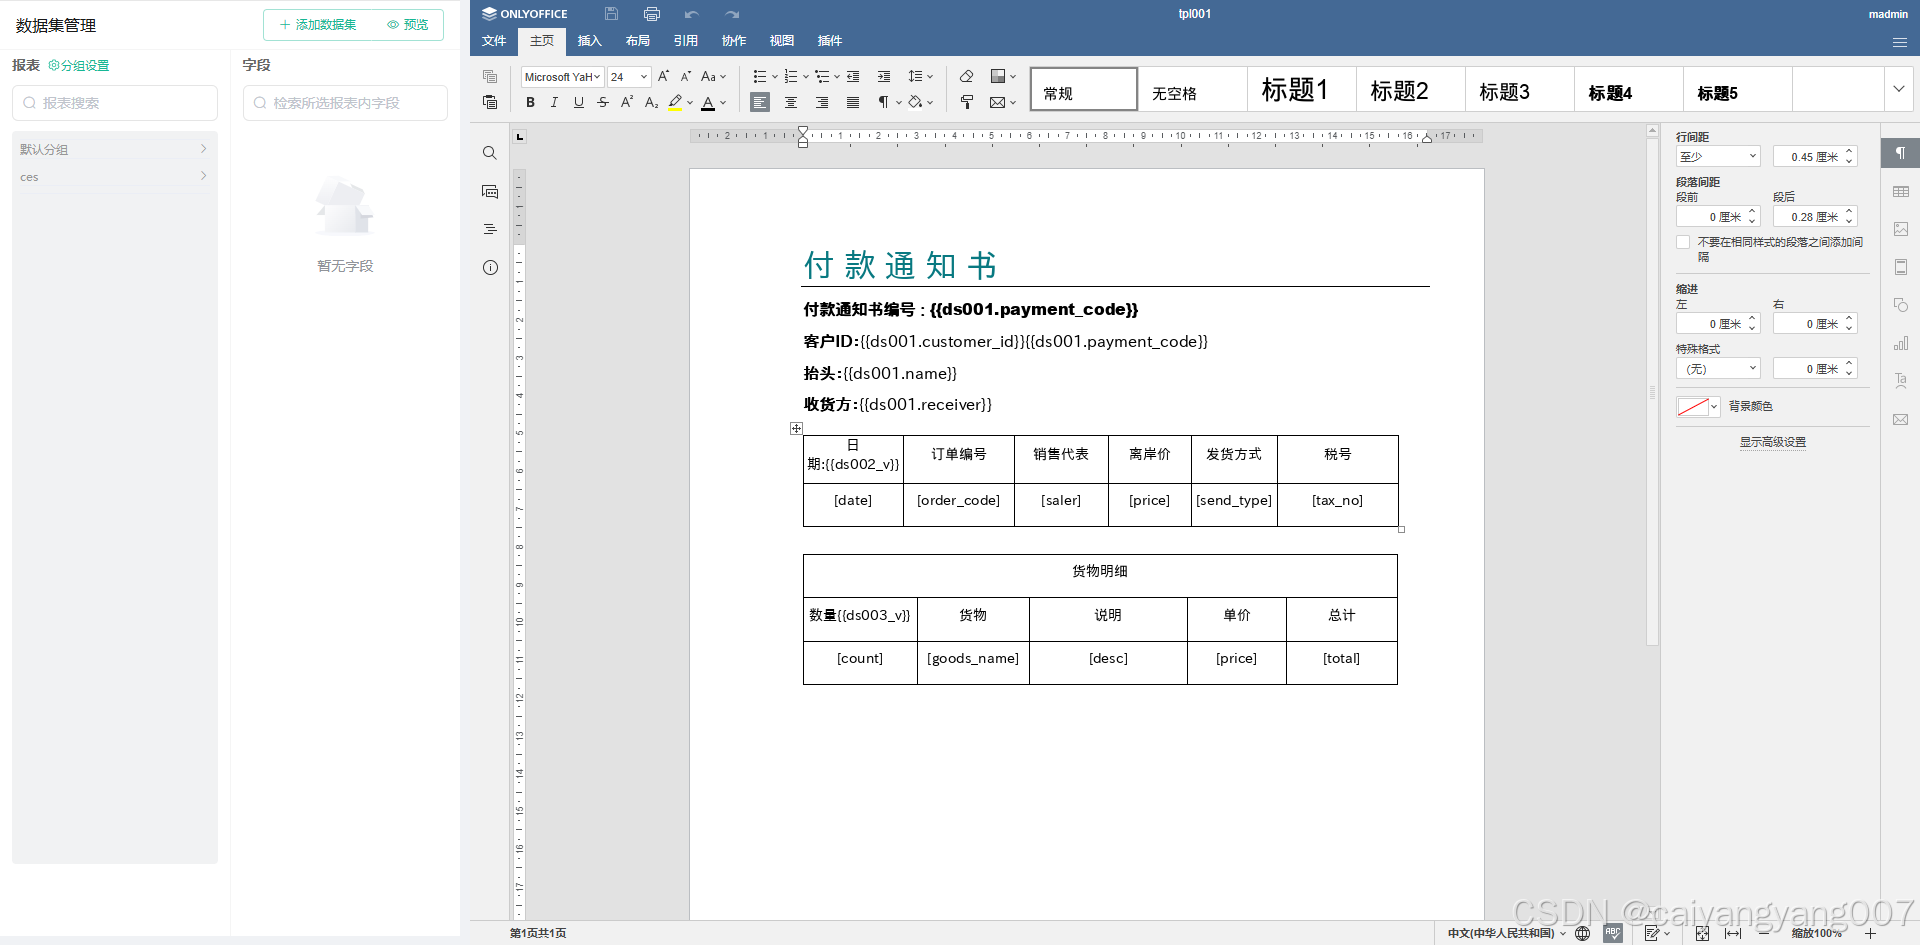Increase paragraph indent
The width and height of the screenshot is (1920, 945).
pyautogui.click(x=884, y=76)
